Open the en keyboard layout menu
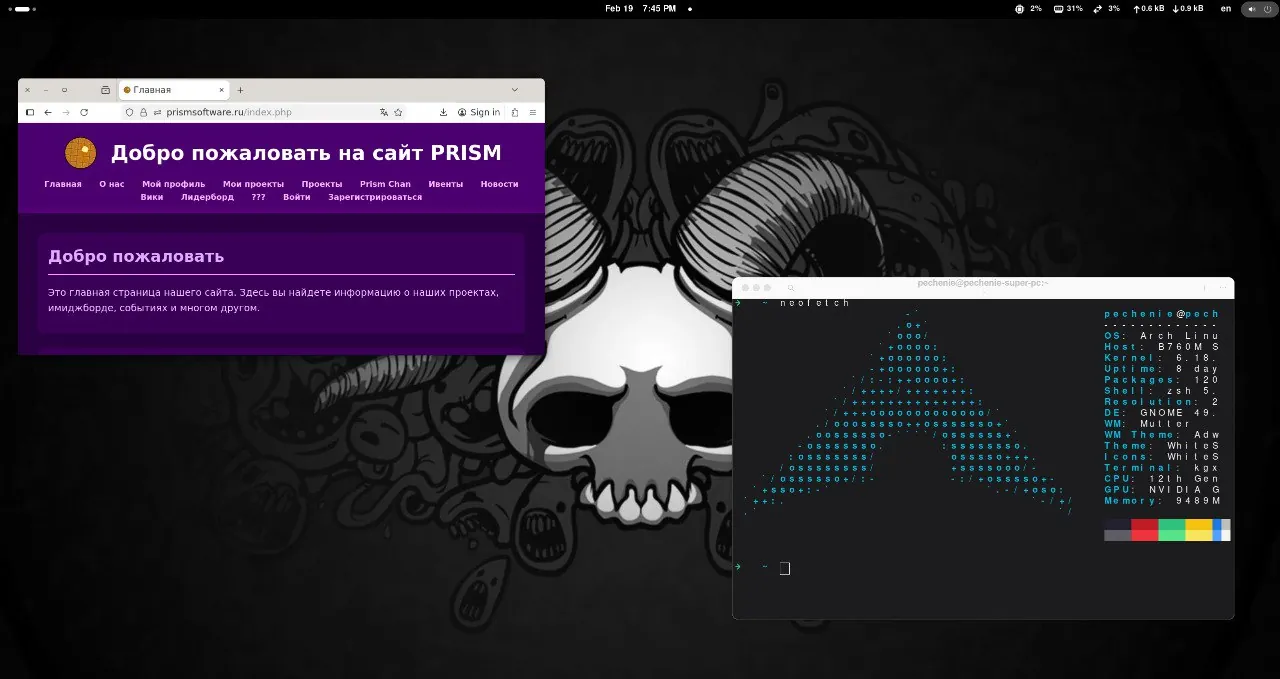Image resolution: width=1280 pixels, height=679 pixels. (x=1226, y=8)
